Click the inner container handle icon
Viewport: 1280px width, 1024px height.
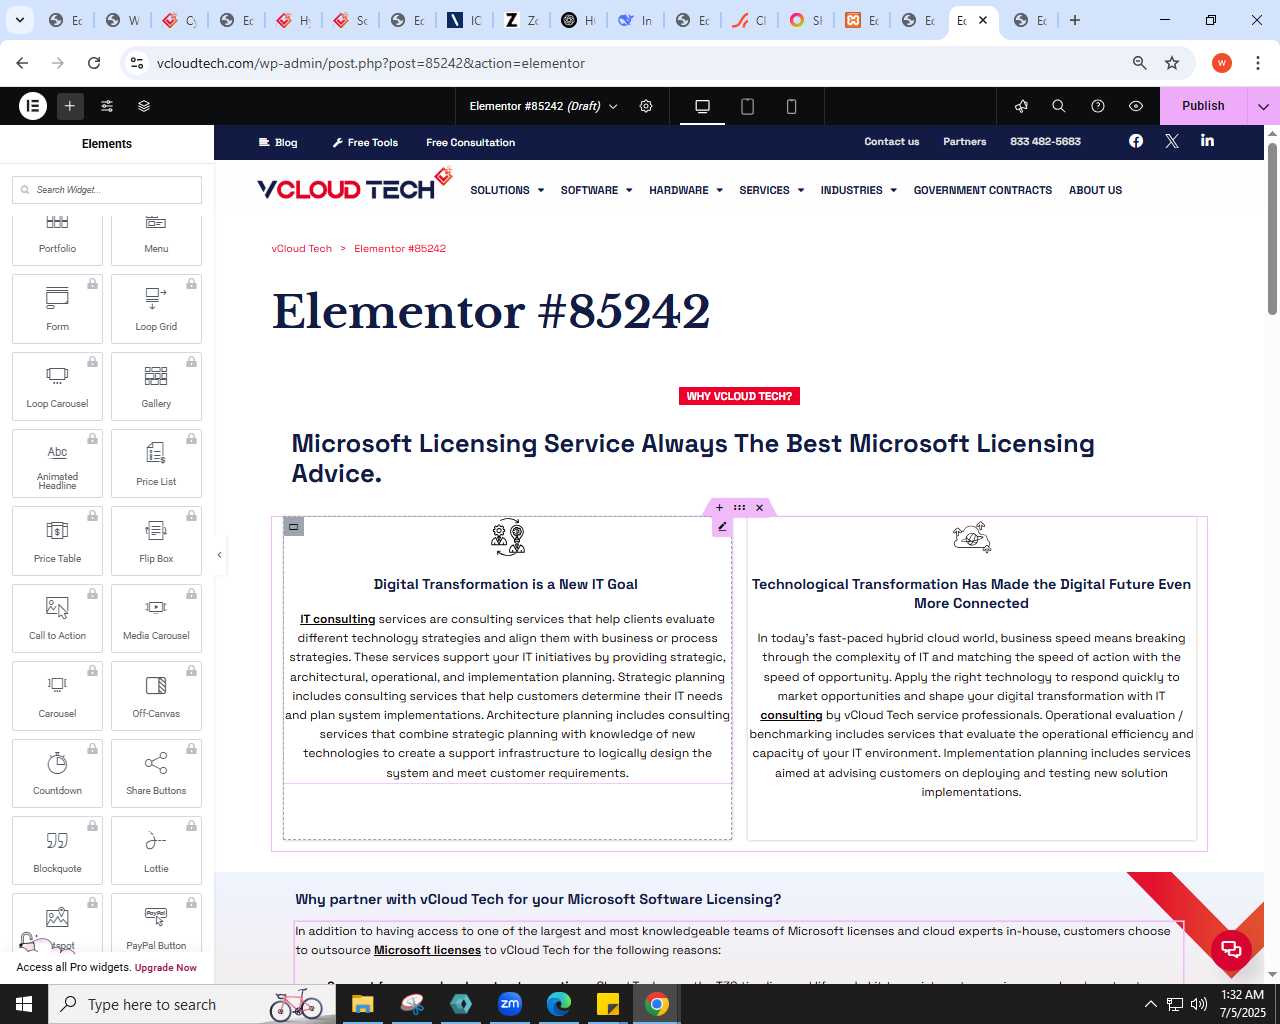(294, 527)
